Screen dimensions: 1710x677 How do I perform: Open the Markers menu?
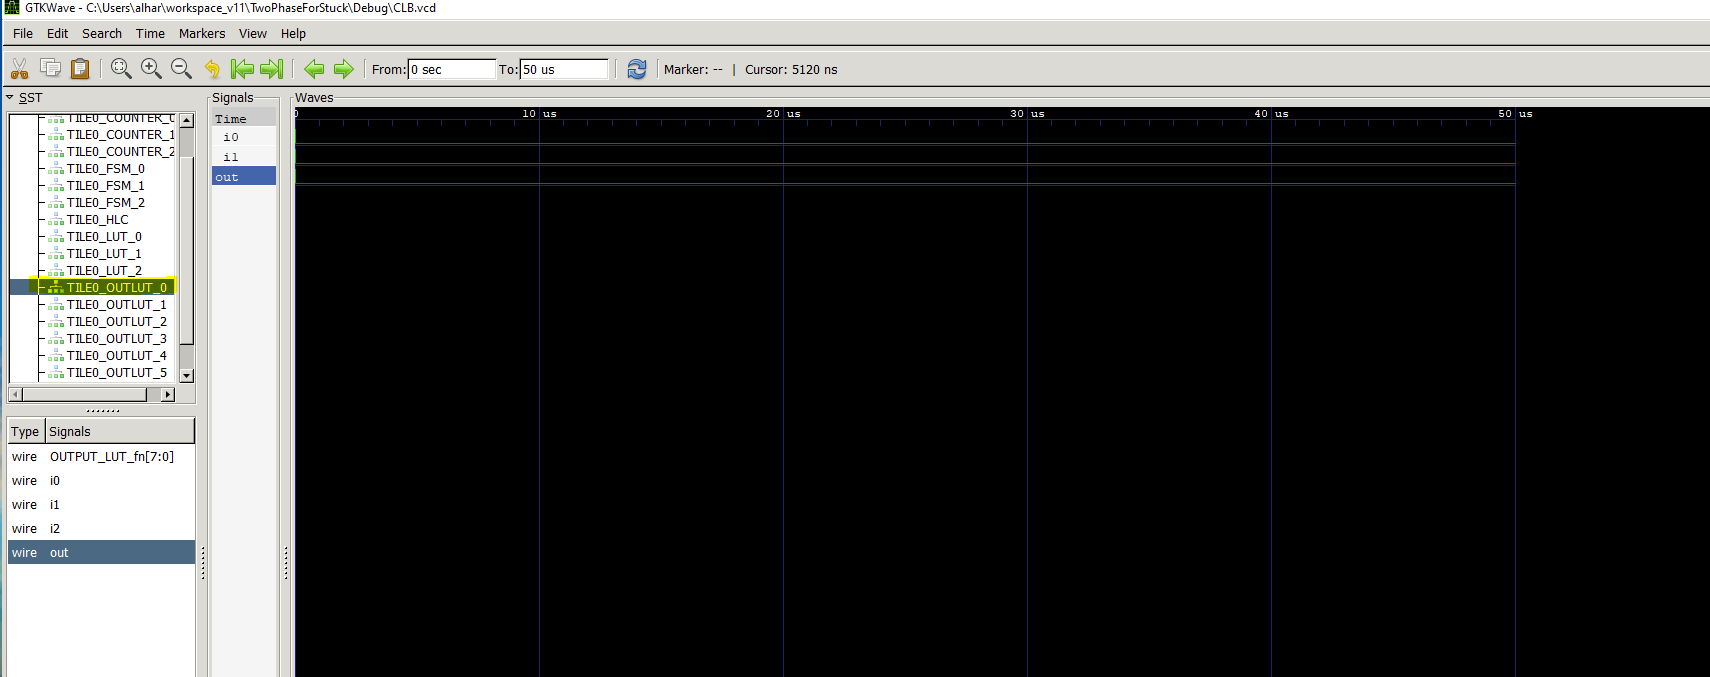(x=202, y=34)
